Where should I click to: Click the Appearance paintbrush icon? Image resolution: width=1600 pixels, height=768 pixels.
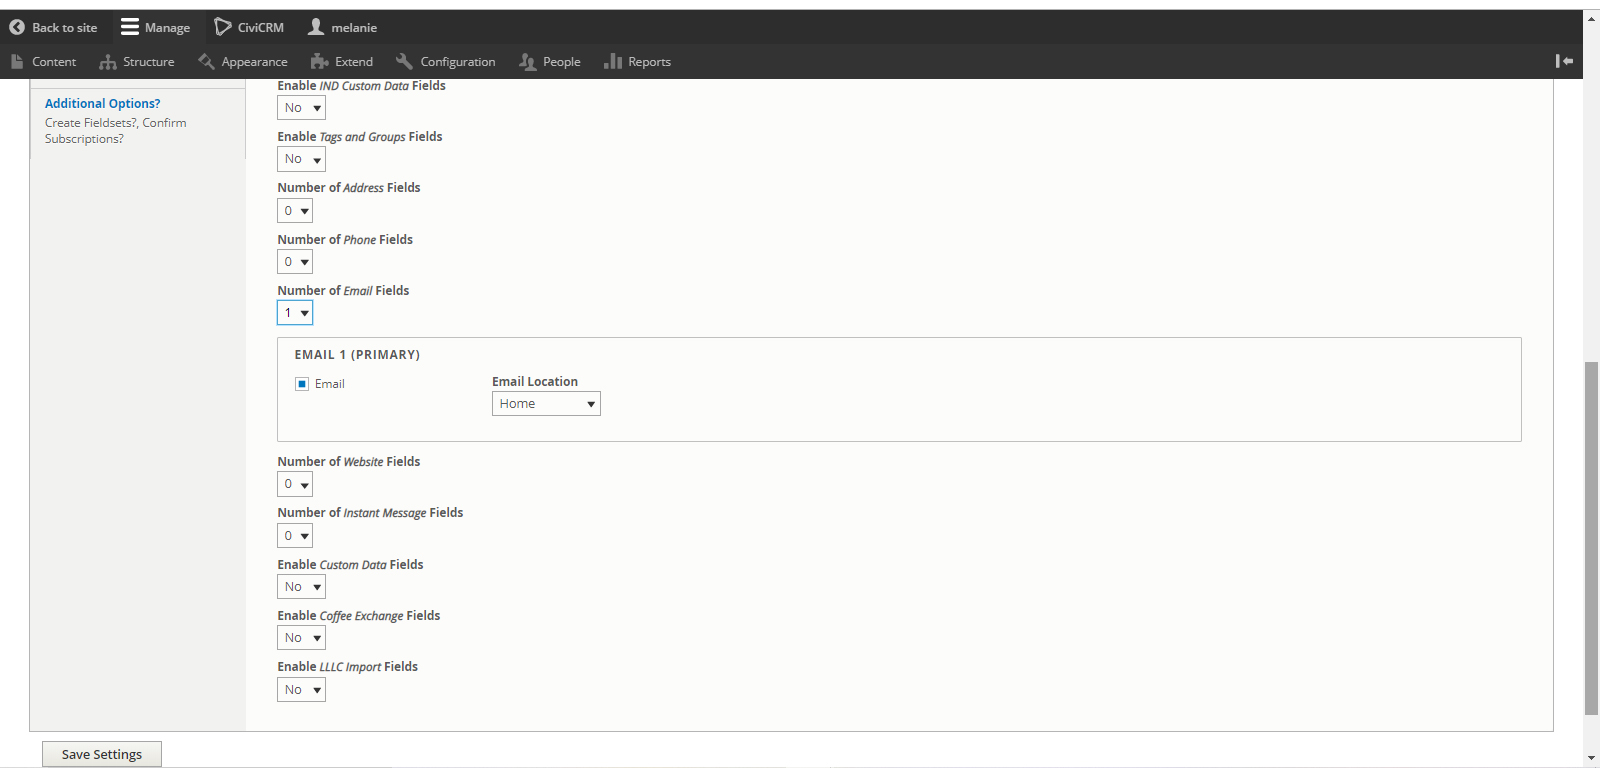[206, 62]
